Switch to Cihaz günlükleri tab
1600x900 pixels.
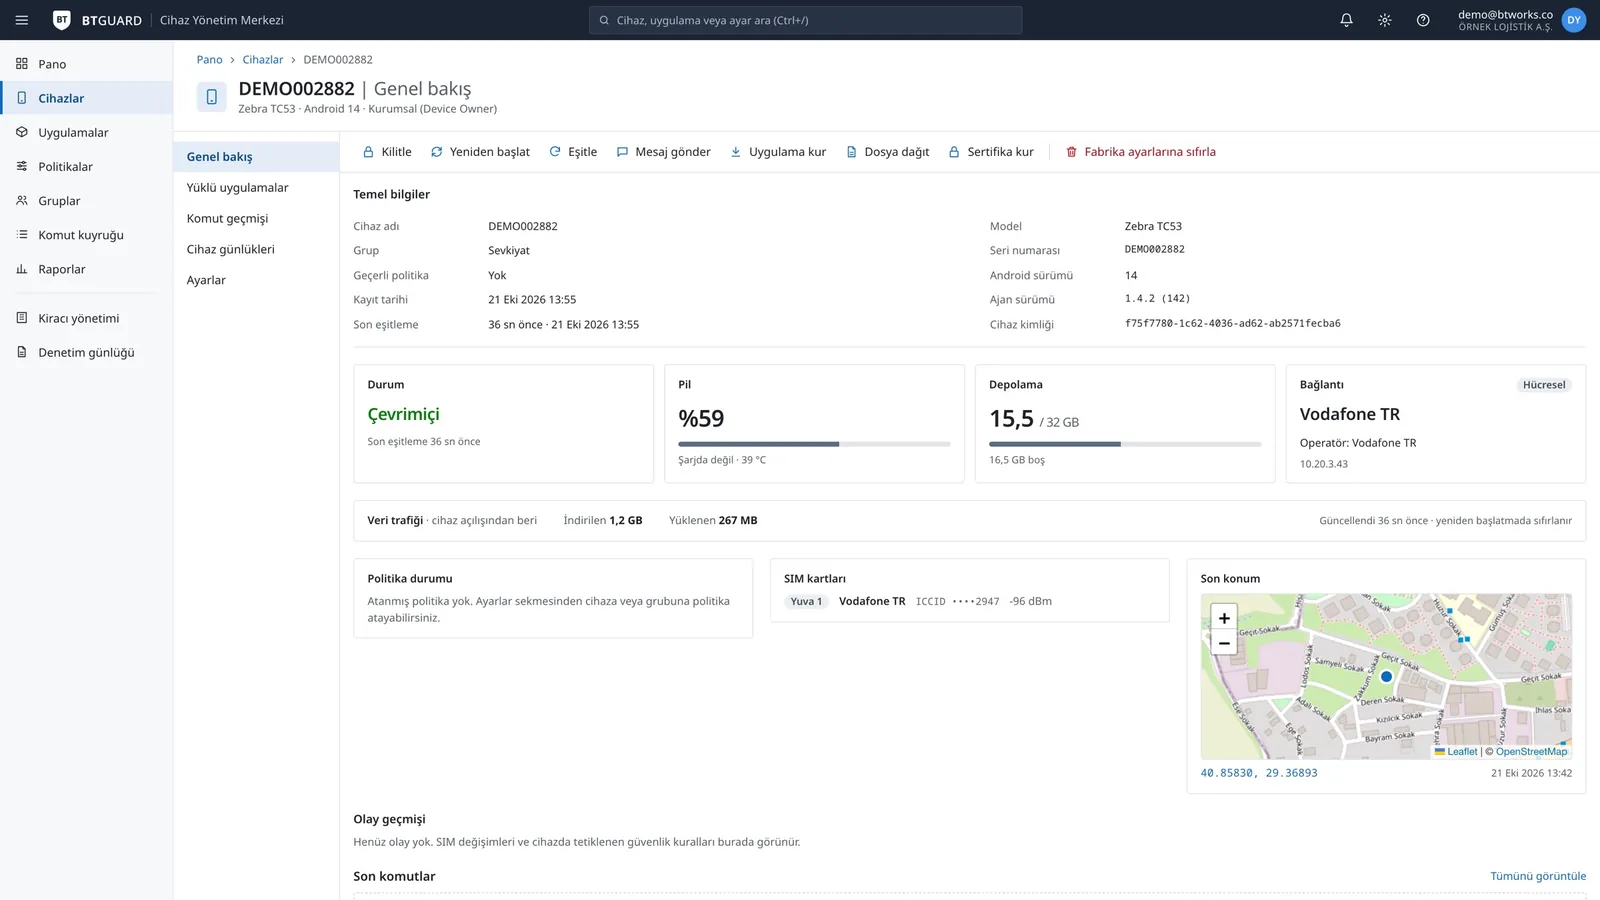(256, 250)
